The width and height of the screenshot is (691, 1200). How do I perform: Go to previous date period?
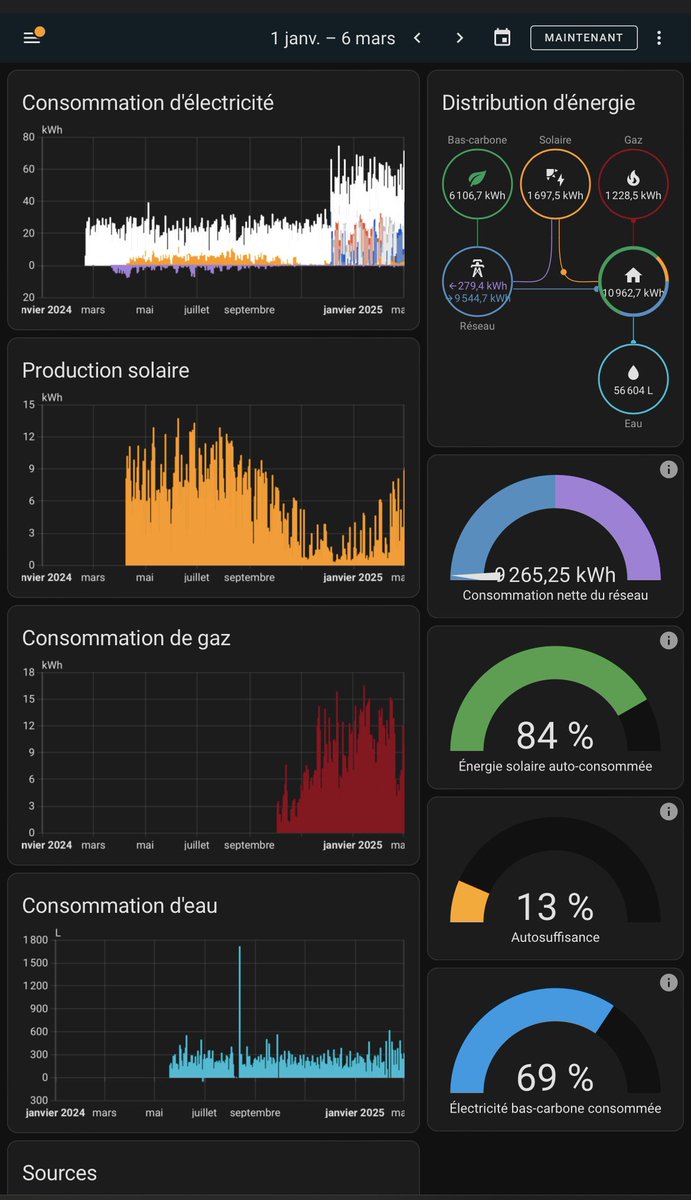tap(418, 38)
